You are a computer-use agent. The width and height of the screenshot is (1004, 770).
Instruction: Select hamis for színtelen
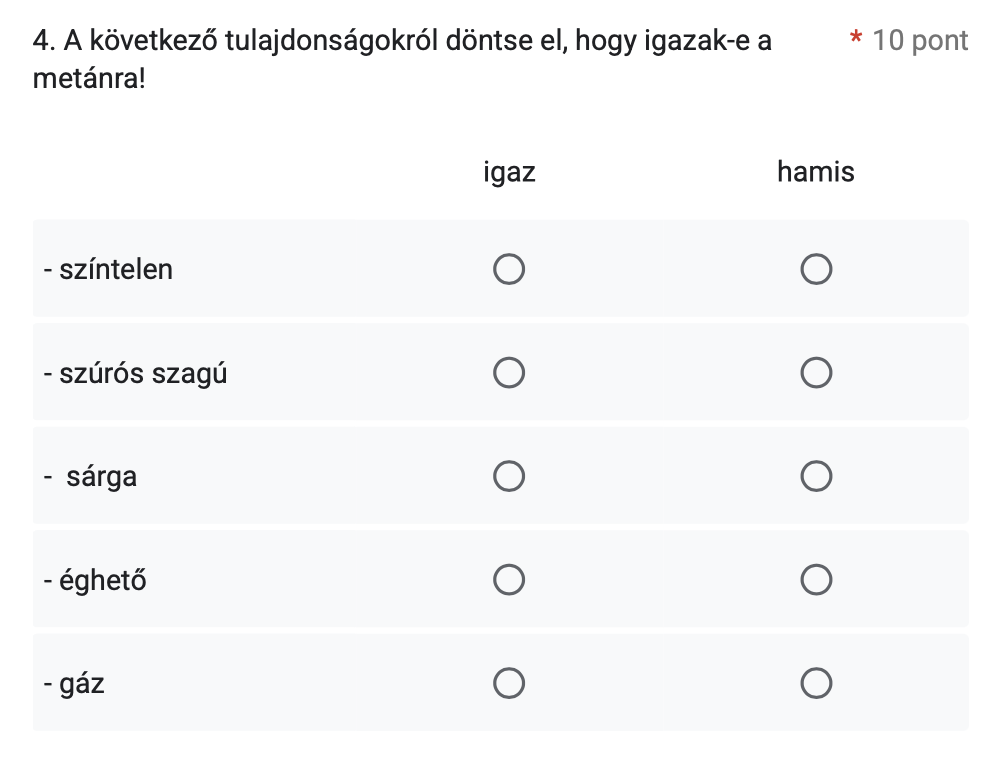tap(816, 270)
